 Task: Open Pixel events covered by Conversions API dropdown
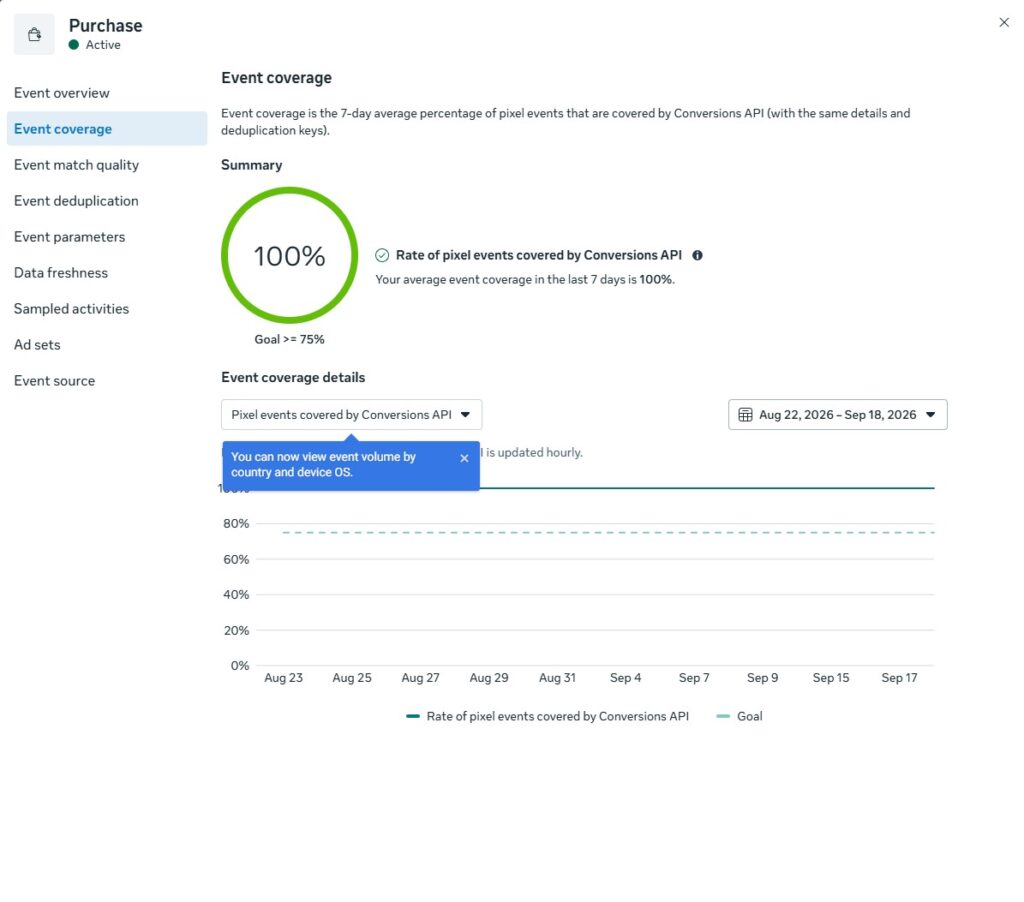coord(351,415)
